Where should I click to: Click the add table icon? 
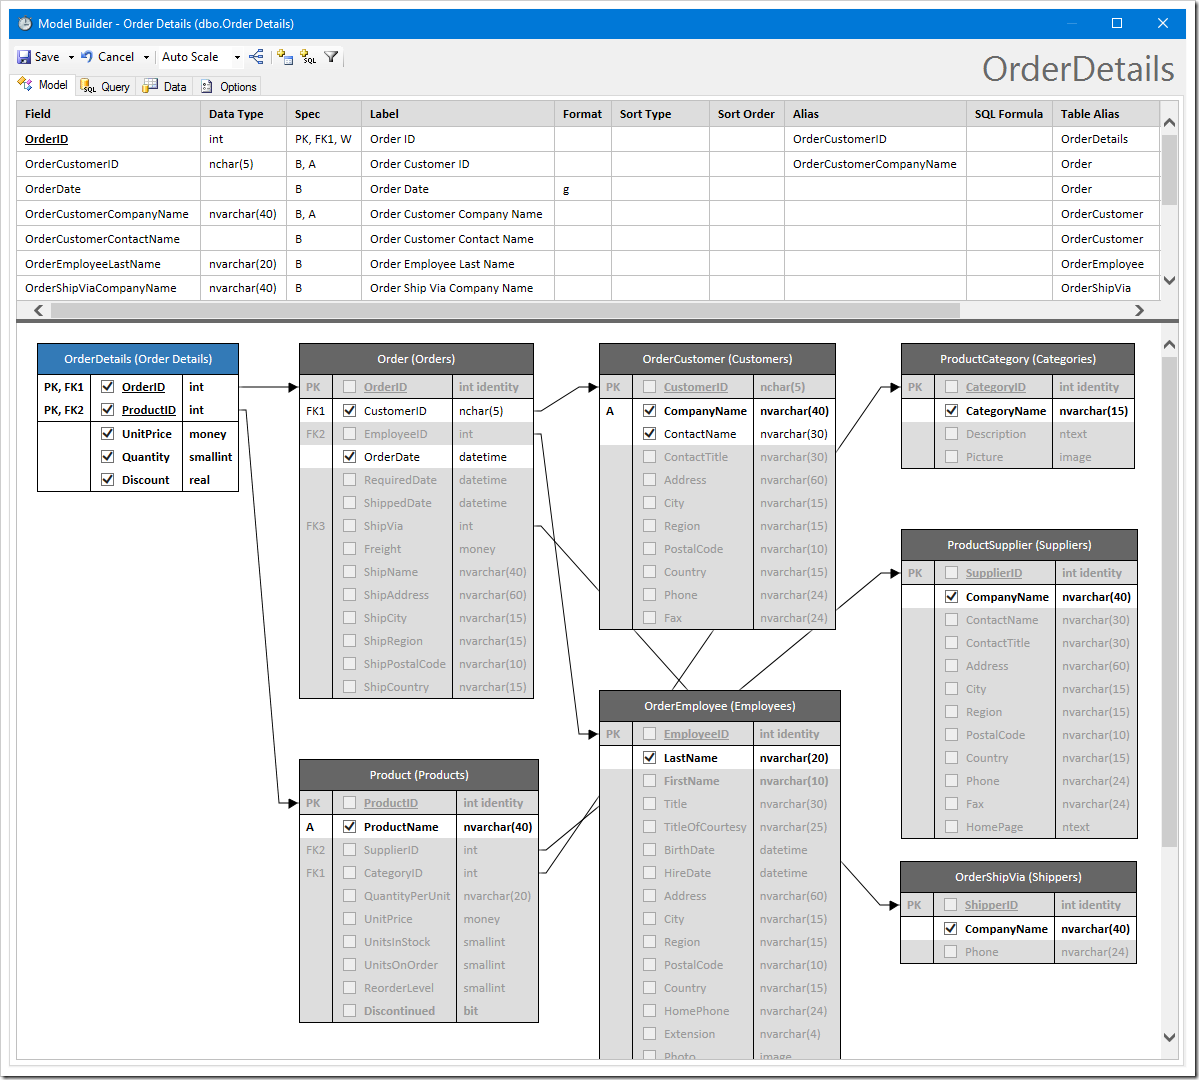[x=285, y=57]
